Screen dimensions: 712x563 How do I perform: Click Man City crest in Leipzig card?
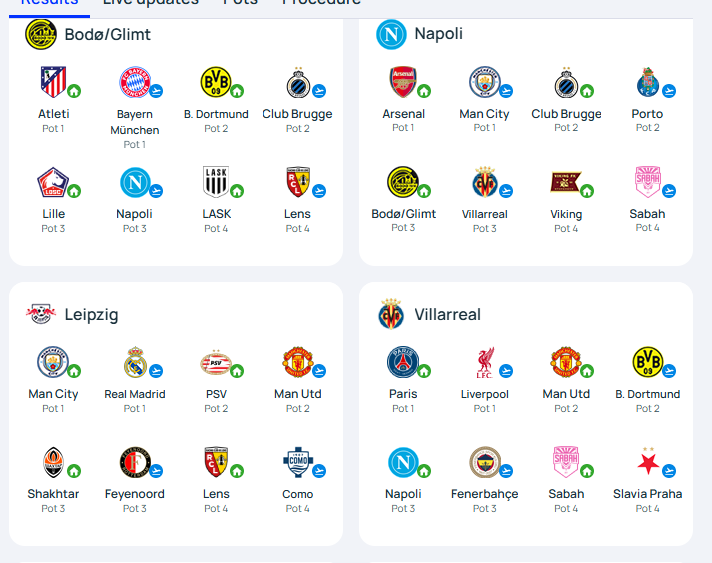(x=53, y=362)
